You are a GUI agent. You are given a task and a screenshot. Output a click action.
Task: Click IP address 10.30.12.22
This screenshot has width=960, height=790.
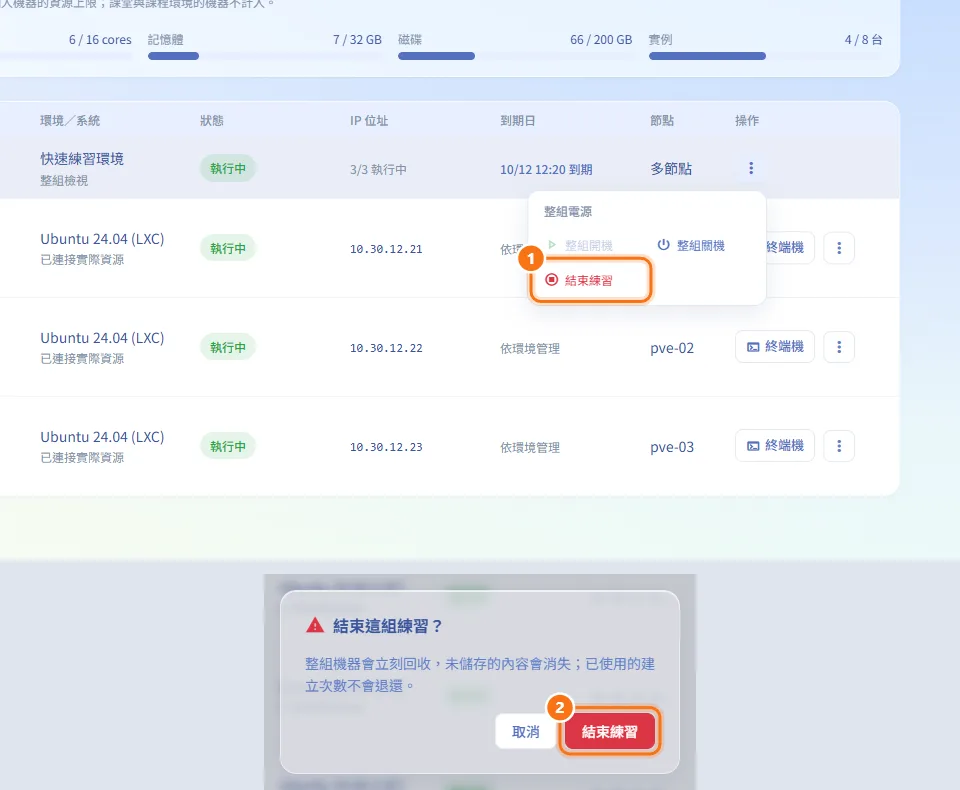click(386, 348)
